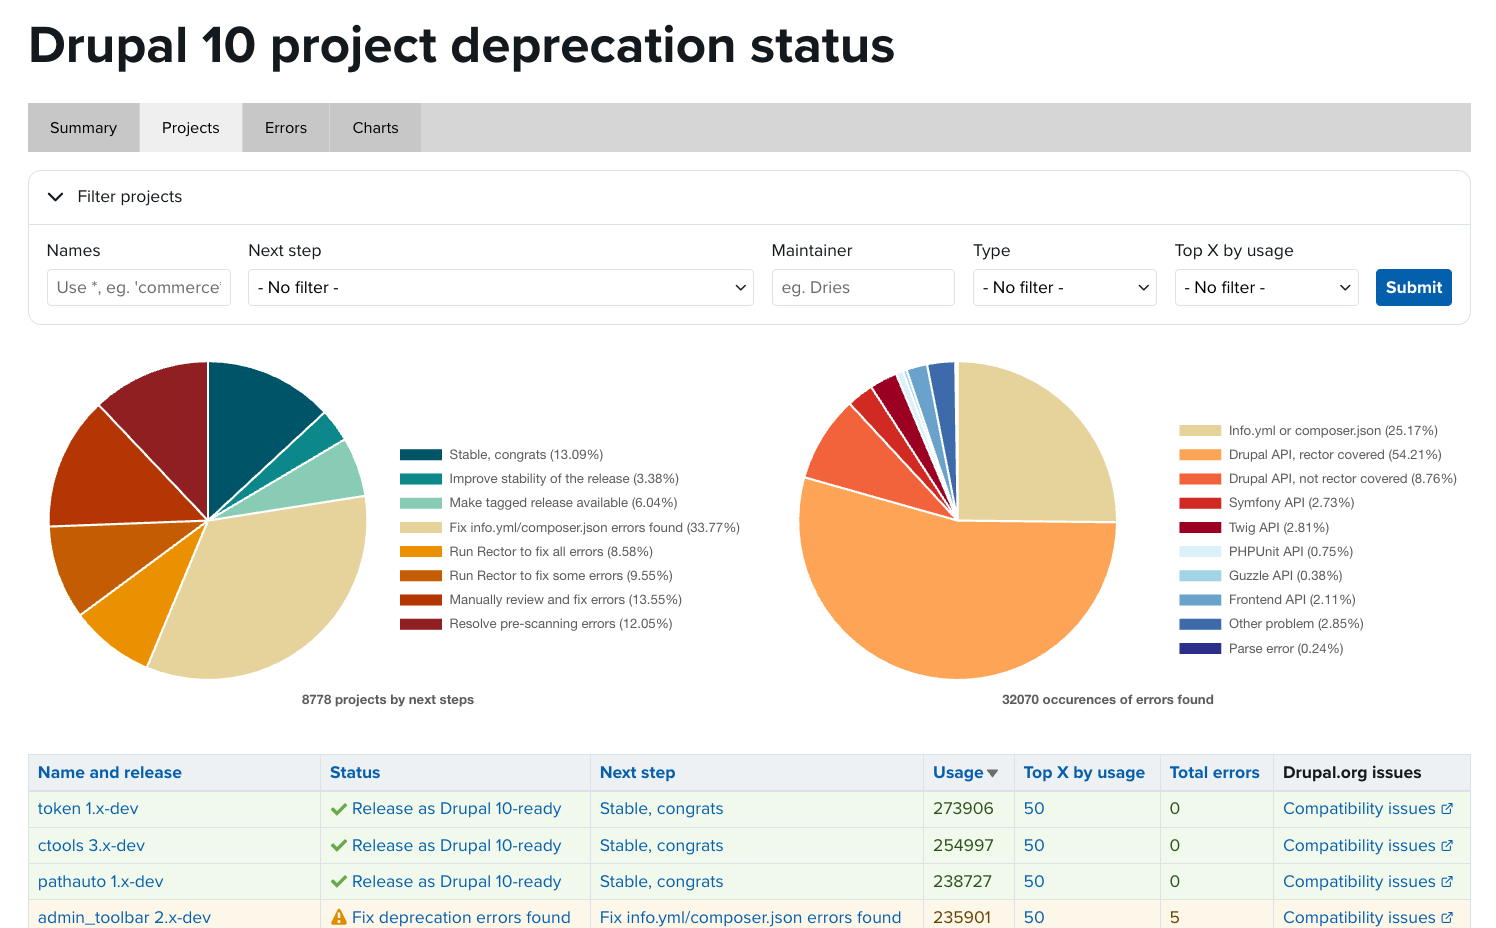Click the Stable, congrats legend swatch
Viewport: 1496px width, 928px height.
coord(421,455)
